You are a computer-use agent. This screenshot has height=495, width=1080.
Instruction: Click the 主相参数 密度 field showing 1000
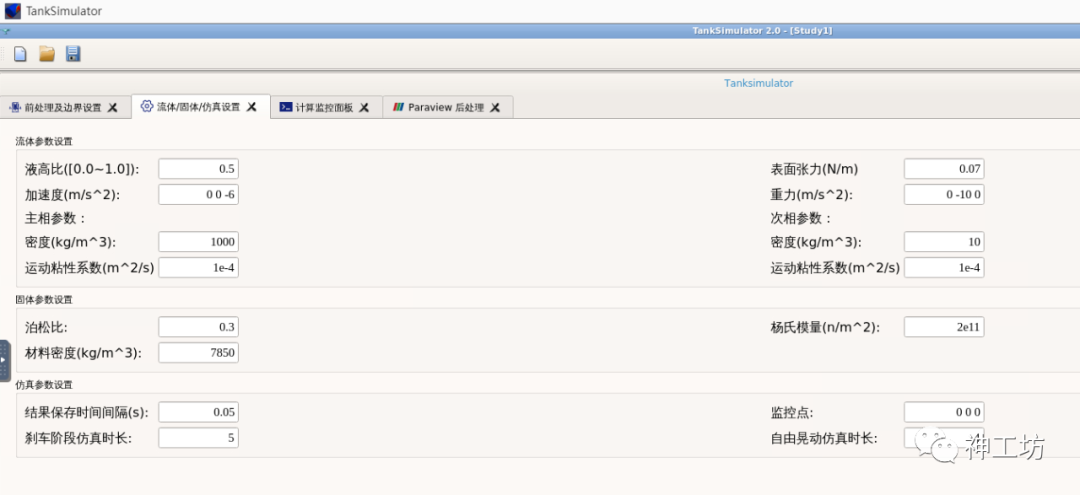[198, 242]
